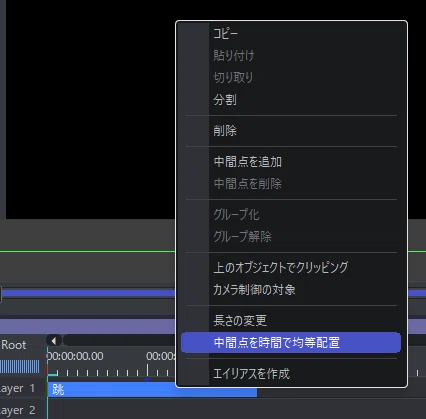
Task: Select 削除 in the context menu
Action: [x=291, y=131]
